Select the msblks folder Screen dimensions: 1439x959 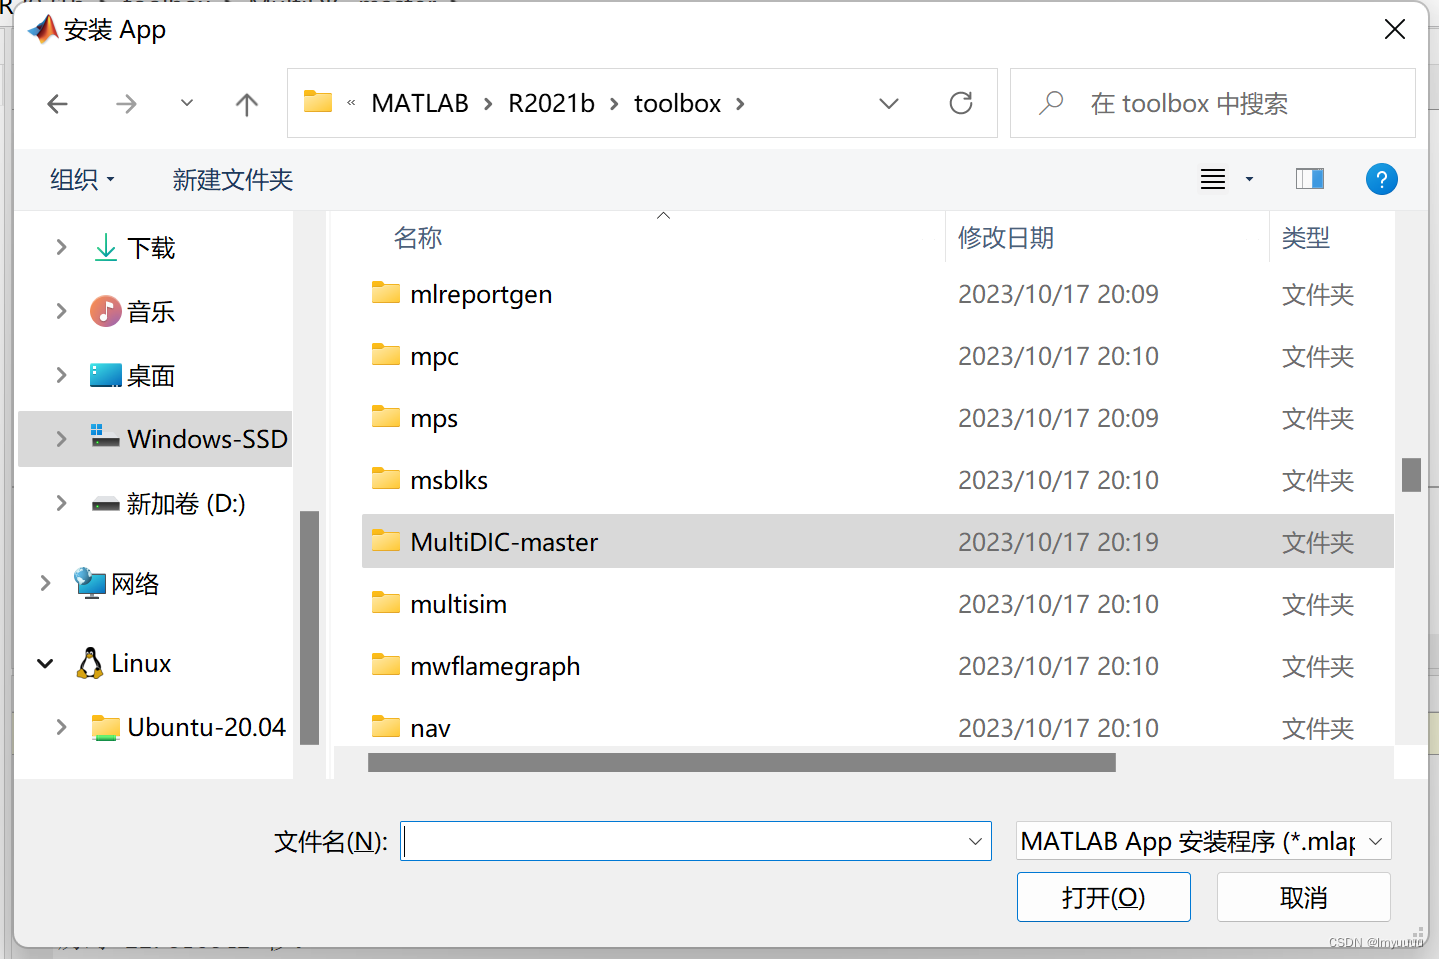877,480
